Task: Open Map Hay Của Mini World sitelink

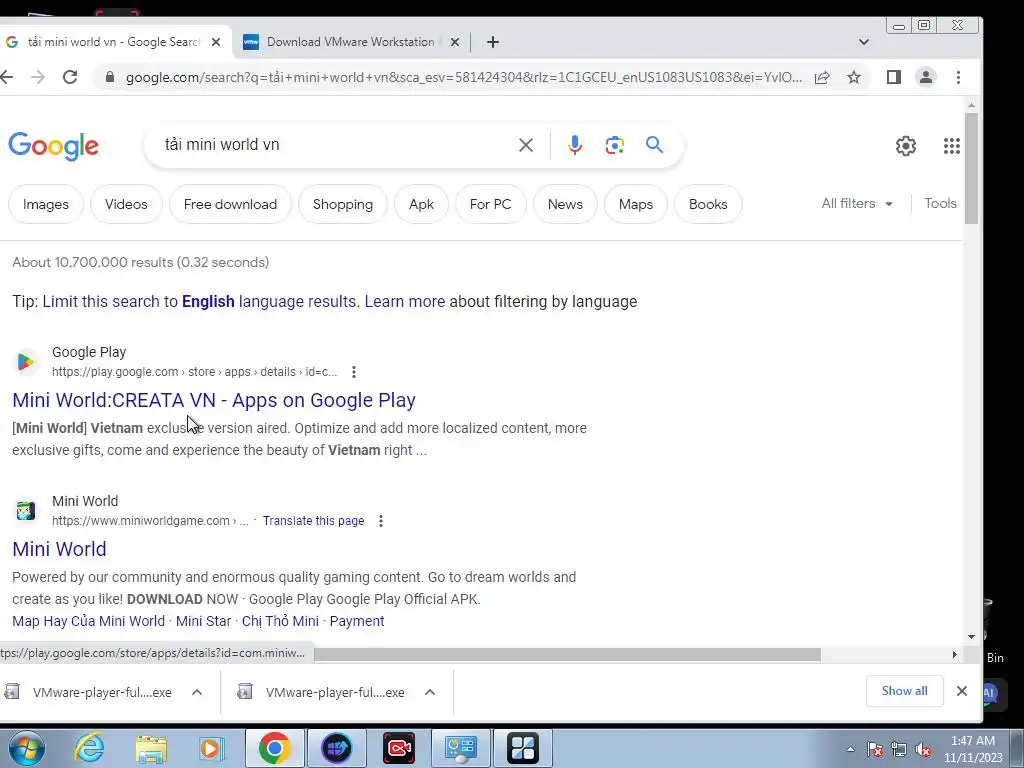Action: (x=89, y=621)
